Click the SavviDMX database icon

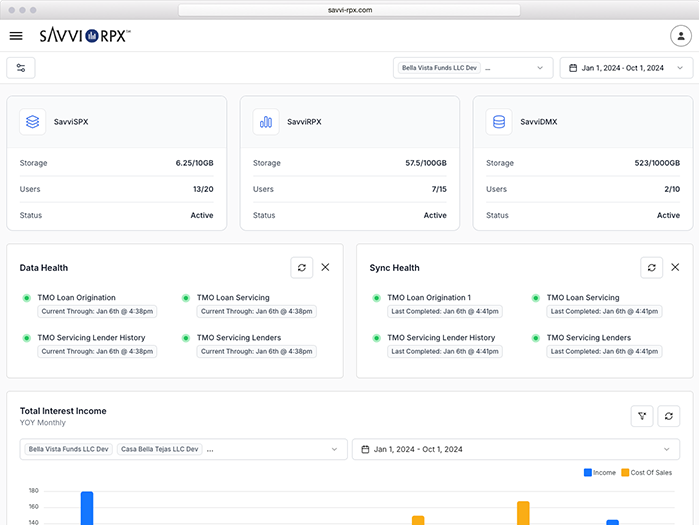click(x=499, y=122)
